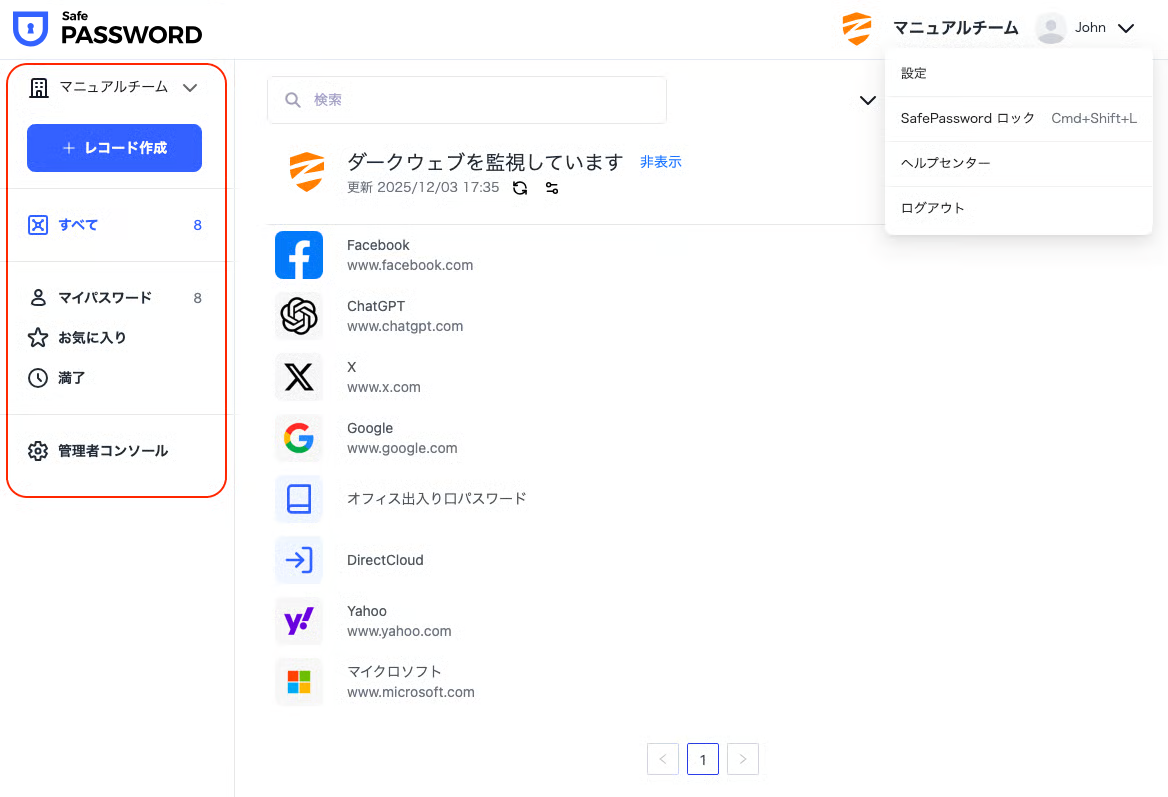Click the マイクロソフト logo icon

tap(299, 682)
